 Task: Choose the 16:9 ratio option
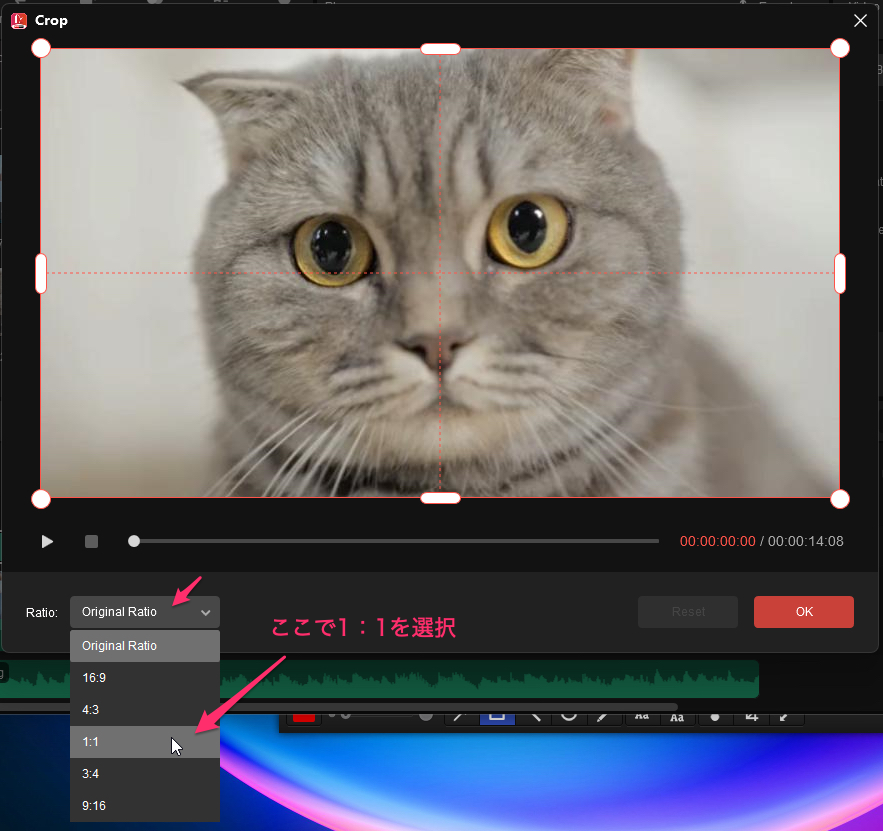tap(145, 678)
